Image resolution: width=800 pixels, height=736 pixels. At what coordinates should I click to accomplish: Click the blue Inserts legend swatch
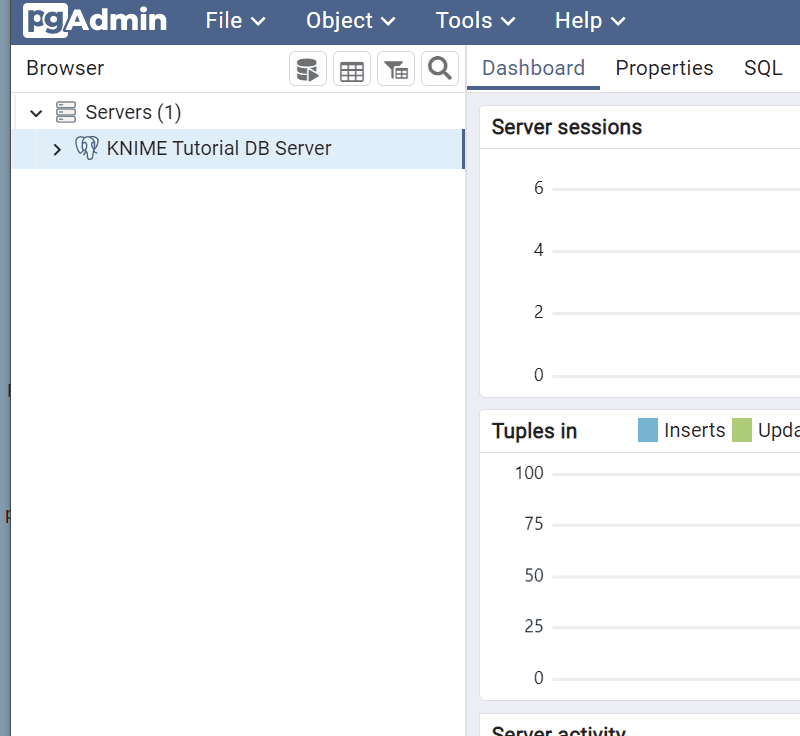point(647,430)
